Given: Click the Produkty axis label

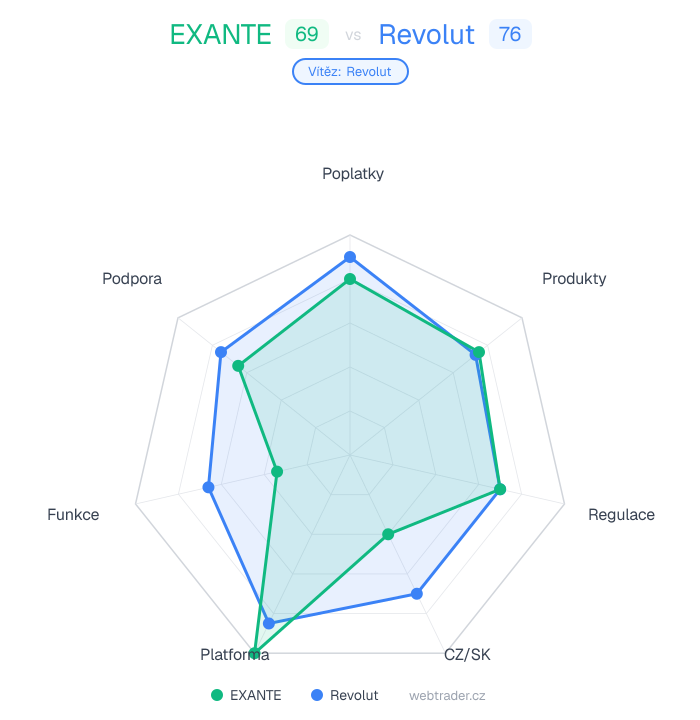Looking at the screenshot, I should pos(574,279).
